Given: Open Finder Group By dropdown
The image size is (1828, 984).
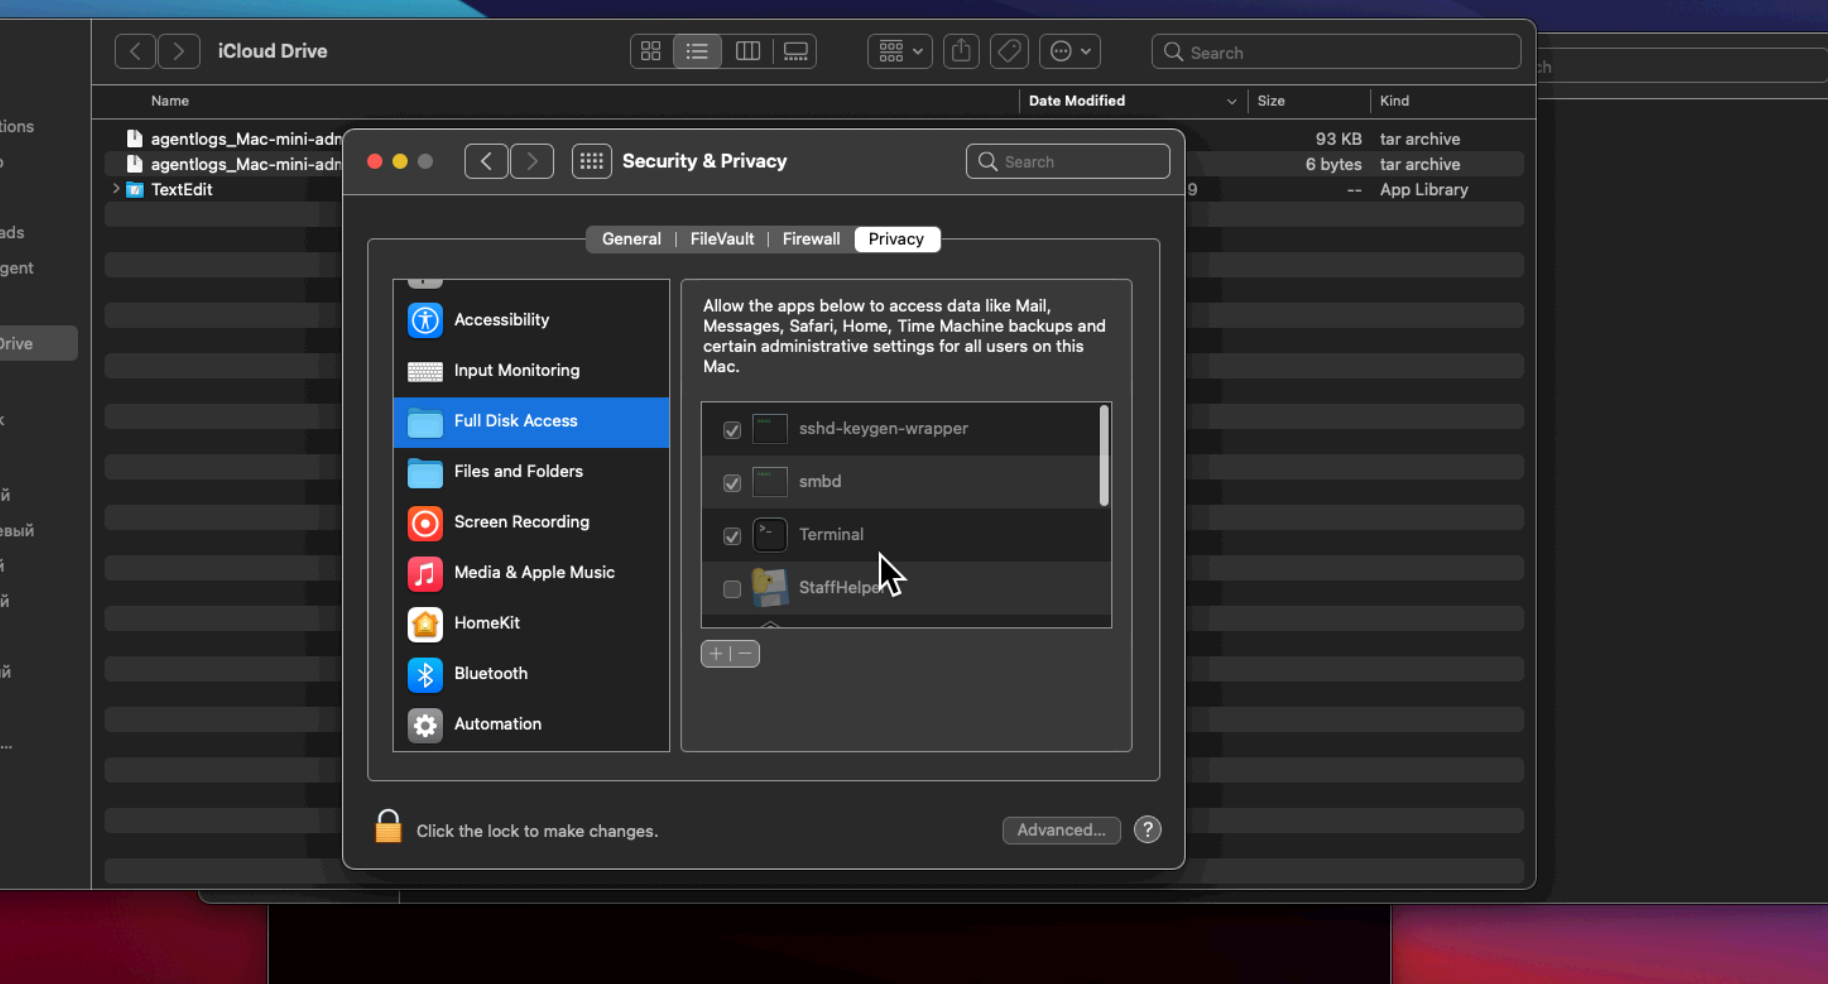Looking at the screenshot, I should [900, 51].
